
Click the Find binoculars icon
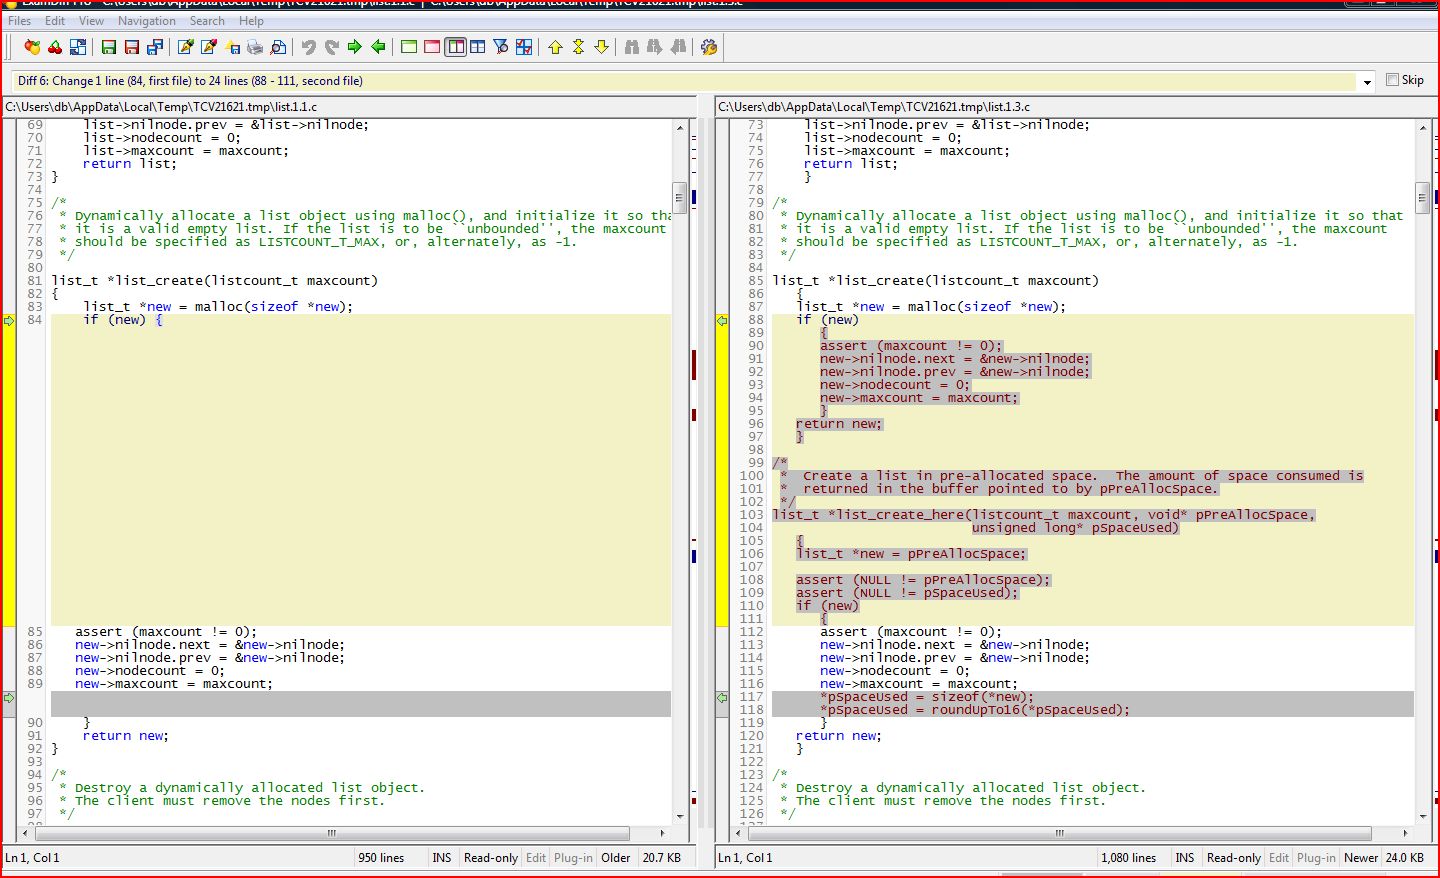[632, 47]
